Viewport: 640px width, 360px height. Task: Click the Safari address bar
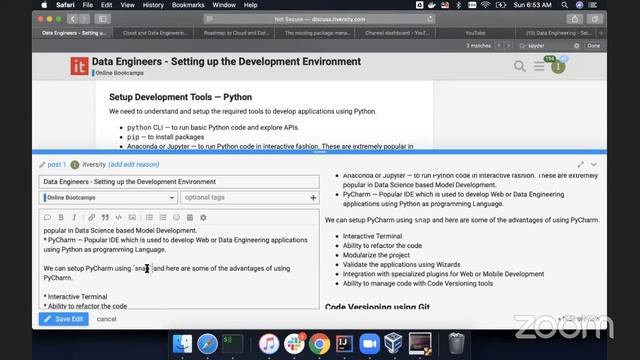(x=320, y=19)
